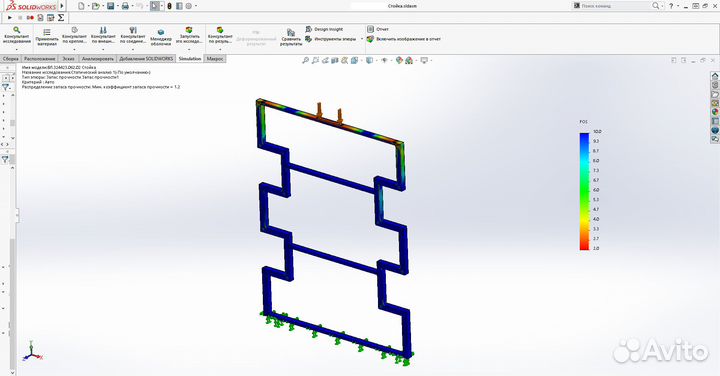The width and height of the screenshot is (720, 376).
Task: Expand dropdown under Консультант по результатам
Action: coord(220,49)
